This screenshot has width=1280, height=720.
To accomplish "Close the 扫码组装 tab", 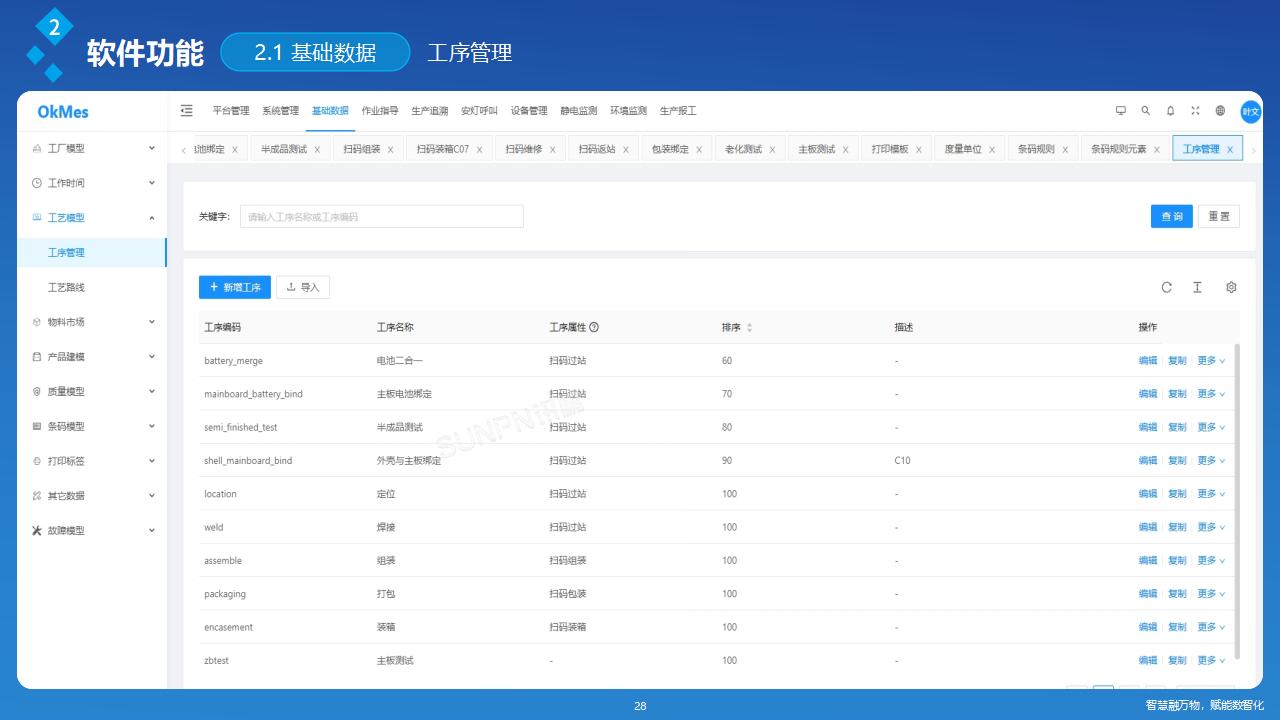I will 390,149.
